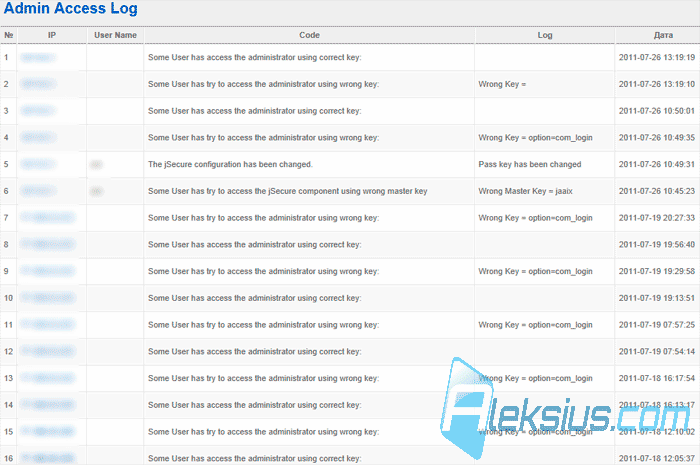Click the Log column header
The width and height of the screenshot is (700, 465).
point(545,35)
